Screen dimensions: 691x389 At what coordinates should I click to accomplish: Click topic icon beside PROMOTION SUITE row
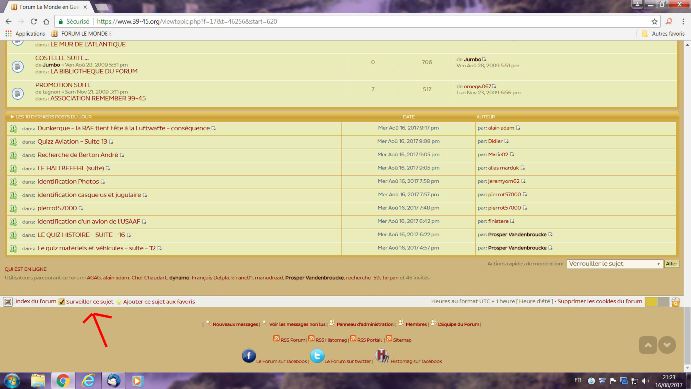[x=18, y=93]
